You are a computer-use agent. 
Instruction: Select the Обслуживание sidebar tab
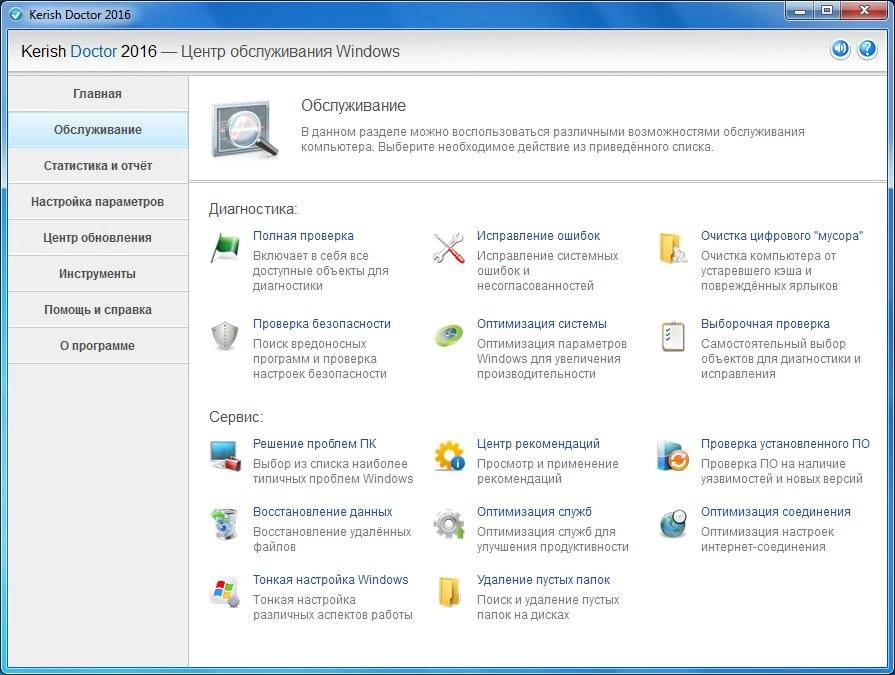tap(98, 130)
